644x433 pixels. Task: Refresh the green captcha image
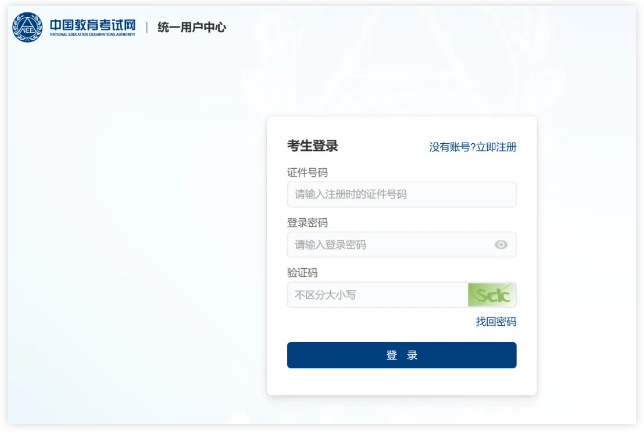point(492,295)
